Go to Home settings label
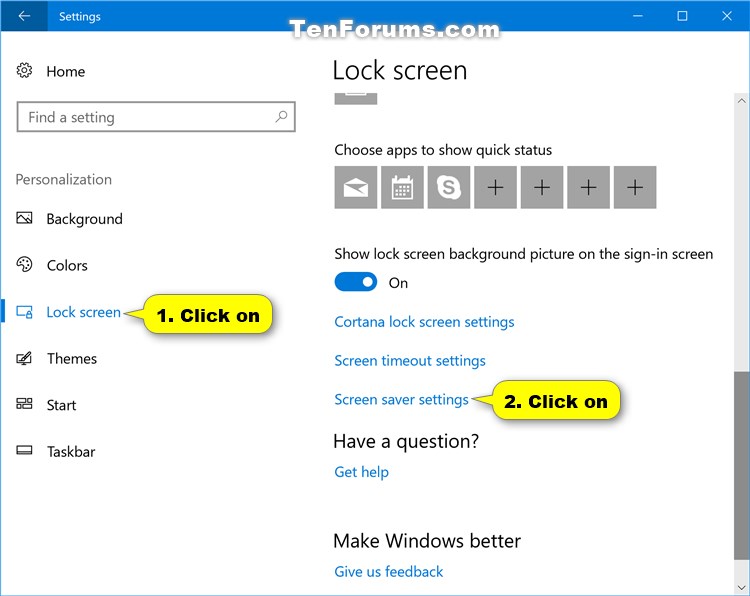 pyautogui.click(x=66, y=71)
